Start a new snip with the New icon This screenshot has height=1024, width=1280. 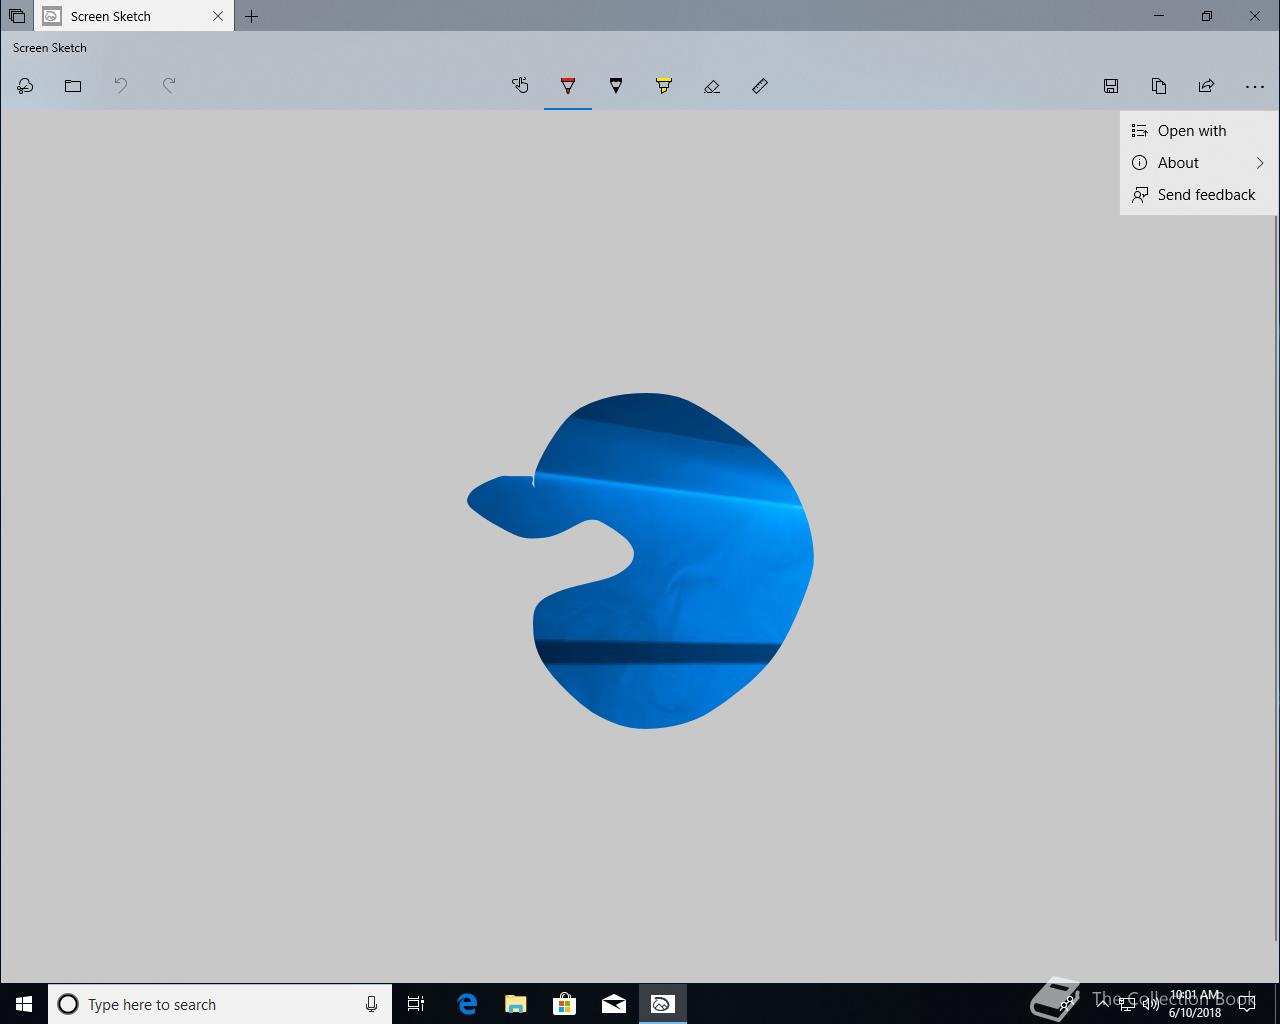(25, 86)
